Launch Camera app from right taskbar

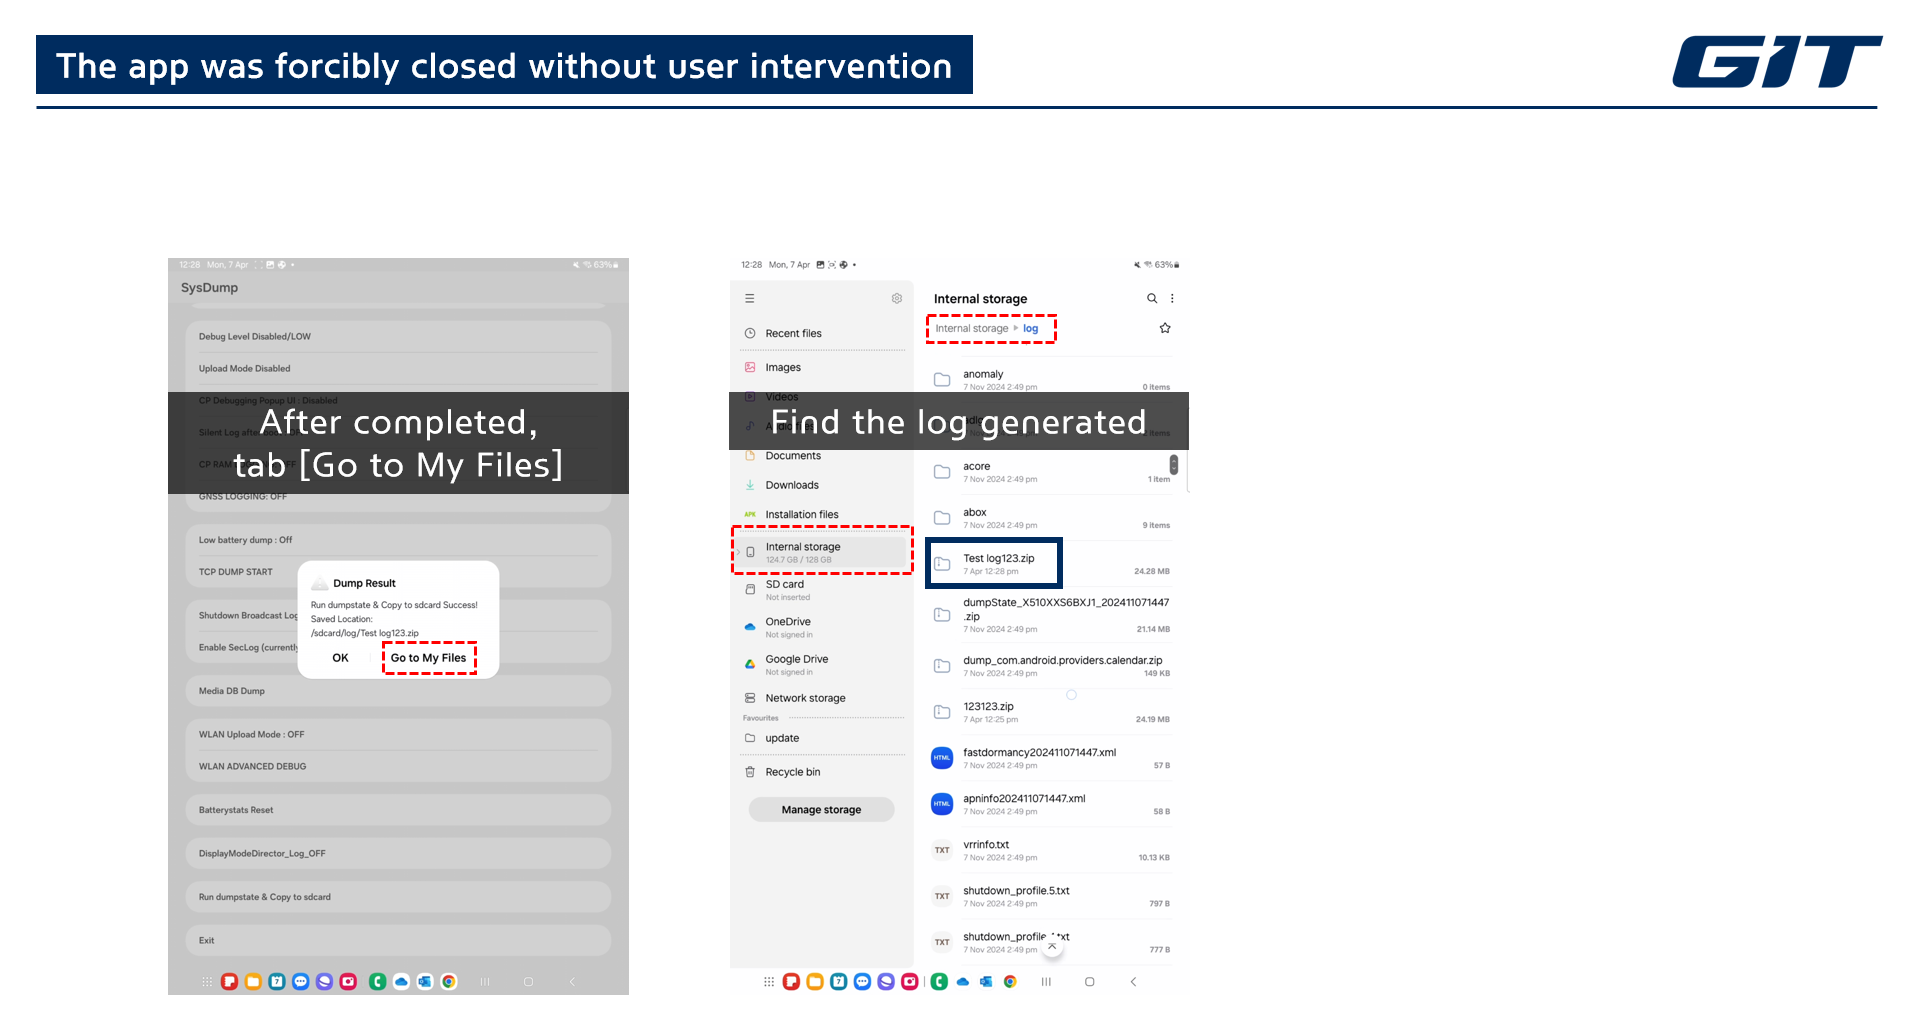(x=910, y=982)
